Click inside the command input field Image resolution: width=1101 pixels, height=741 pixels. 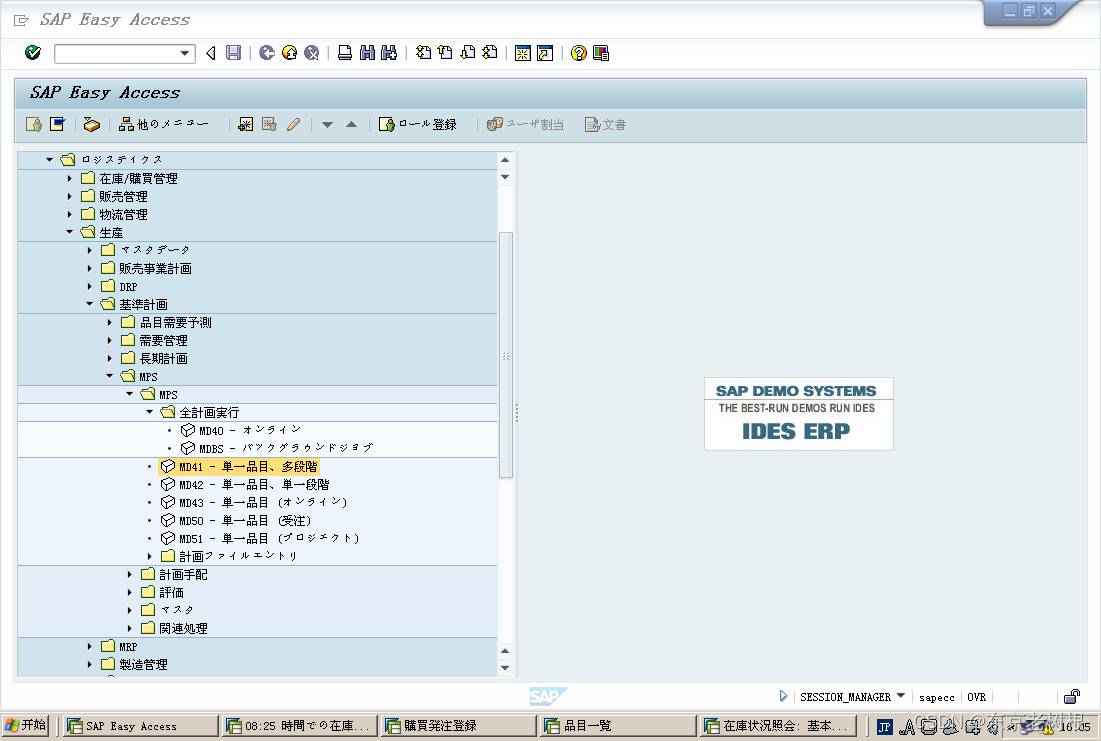tap(116, 53)
